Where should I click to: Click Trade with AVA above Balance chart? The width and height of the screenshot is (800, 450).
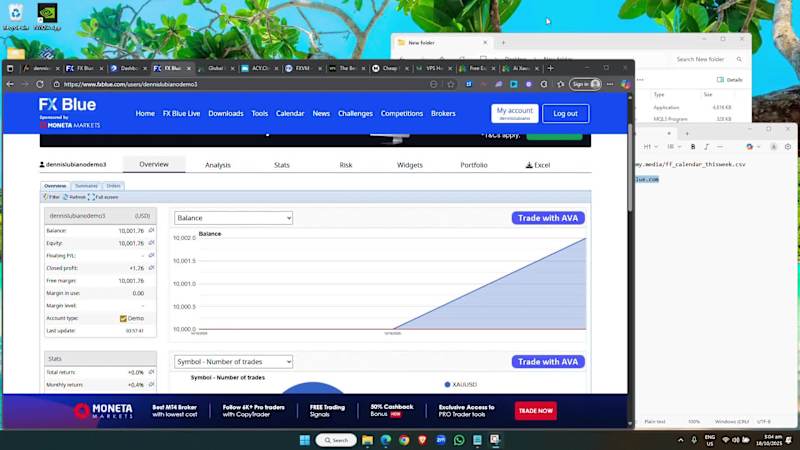pyautogui.click(x=548, y=218)
